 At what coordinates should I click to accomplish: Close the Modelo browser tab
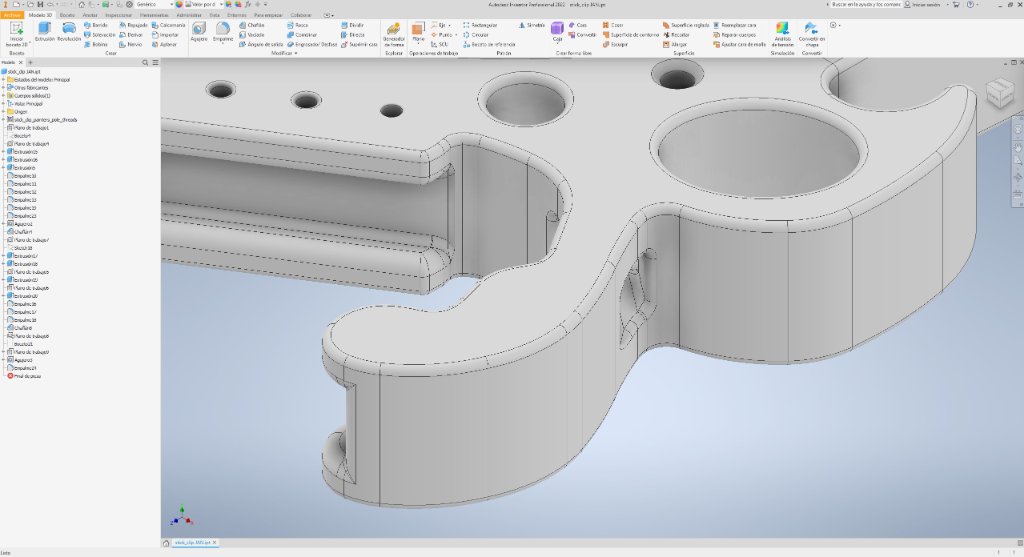pos(20,63)
